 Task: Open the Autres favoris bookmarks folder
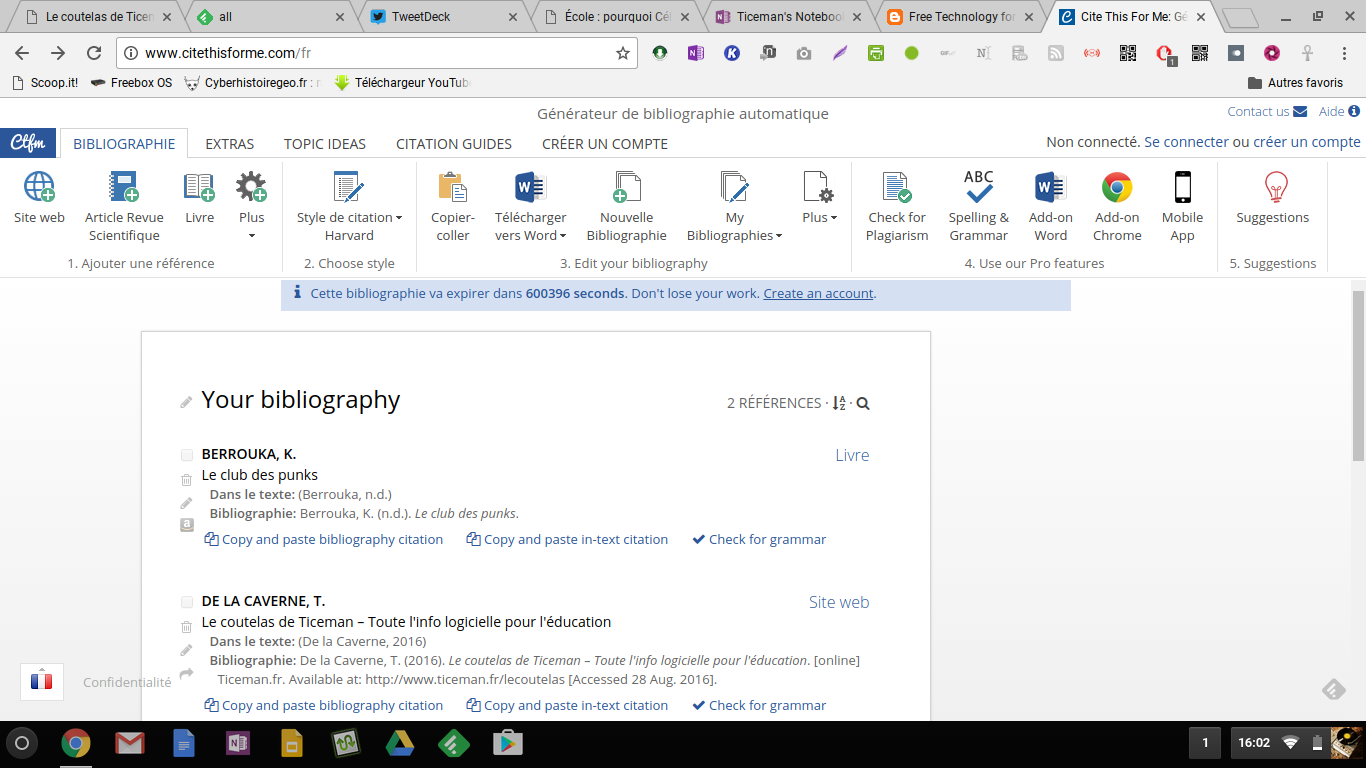[x=1295, y=83]
